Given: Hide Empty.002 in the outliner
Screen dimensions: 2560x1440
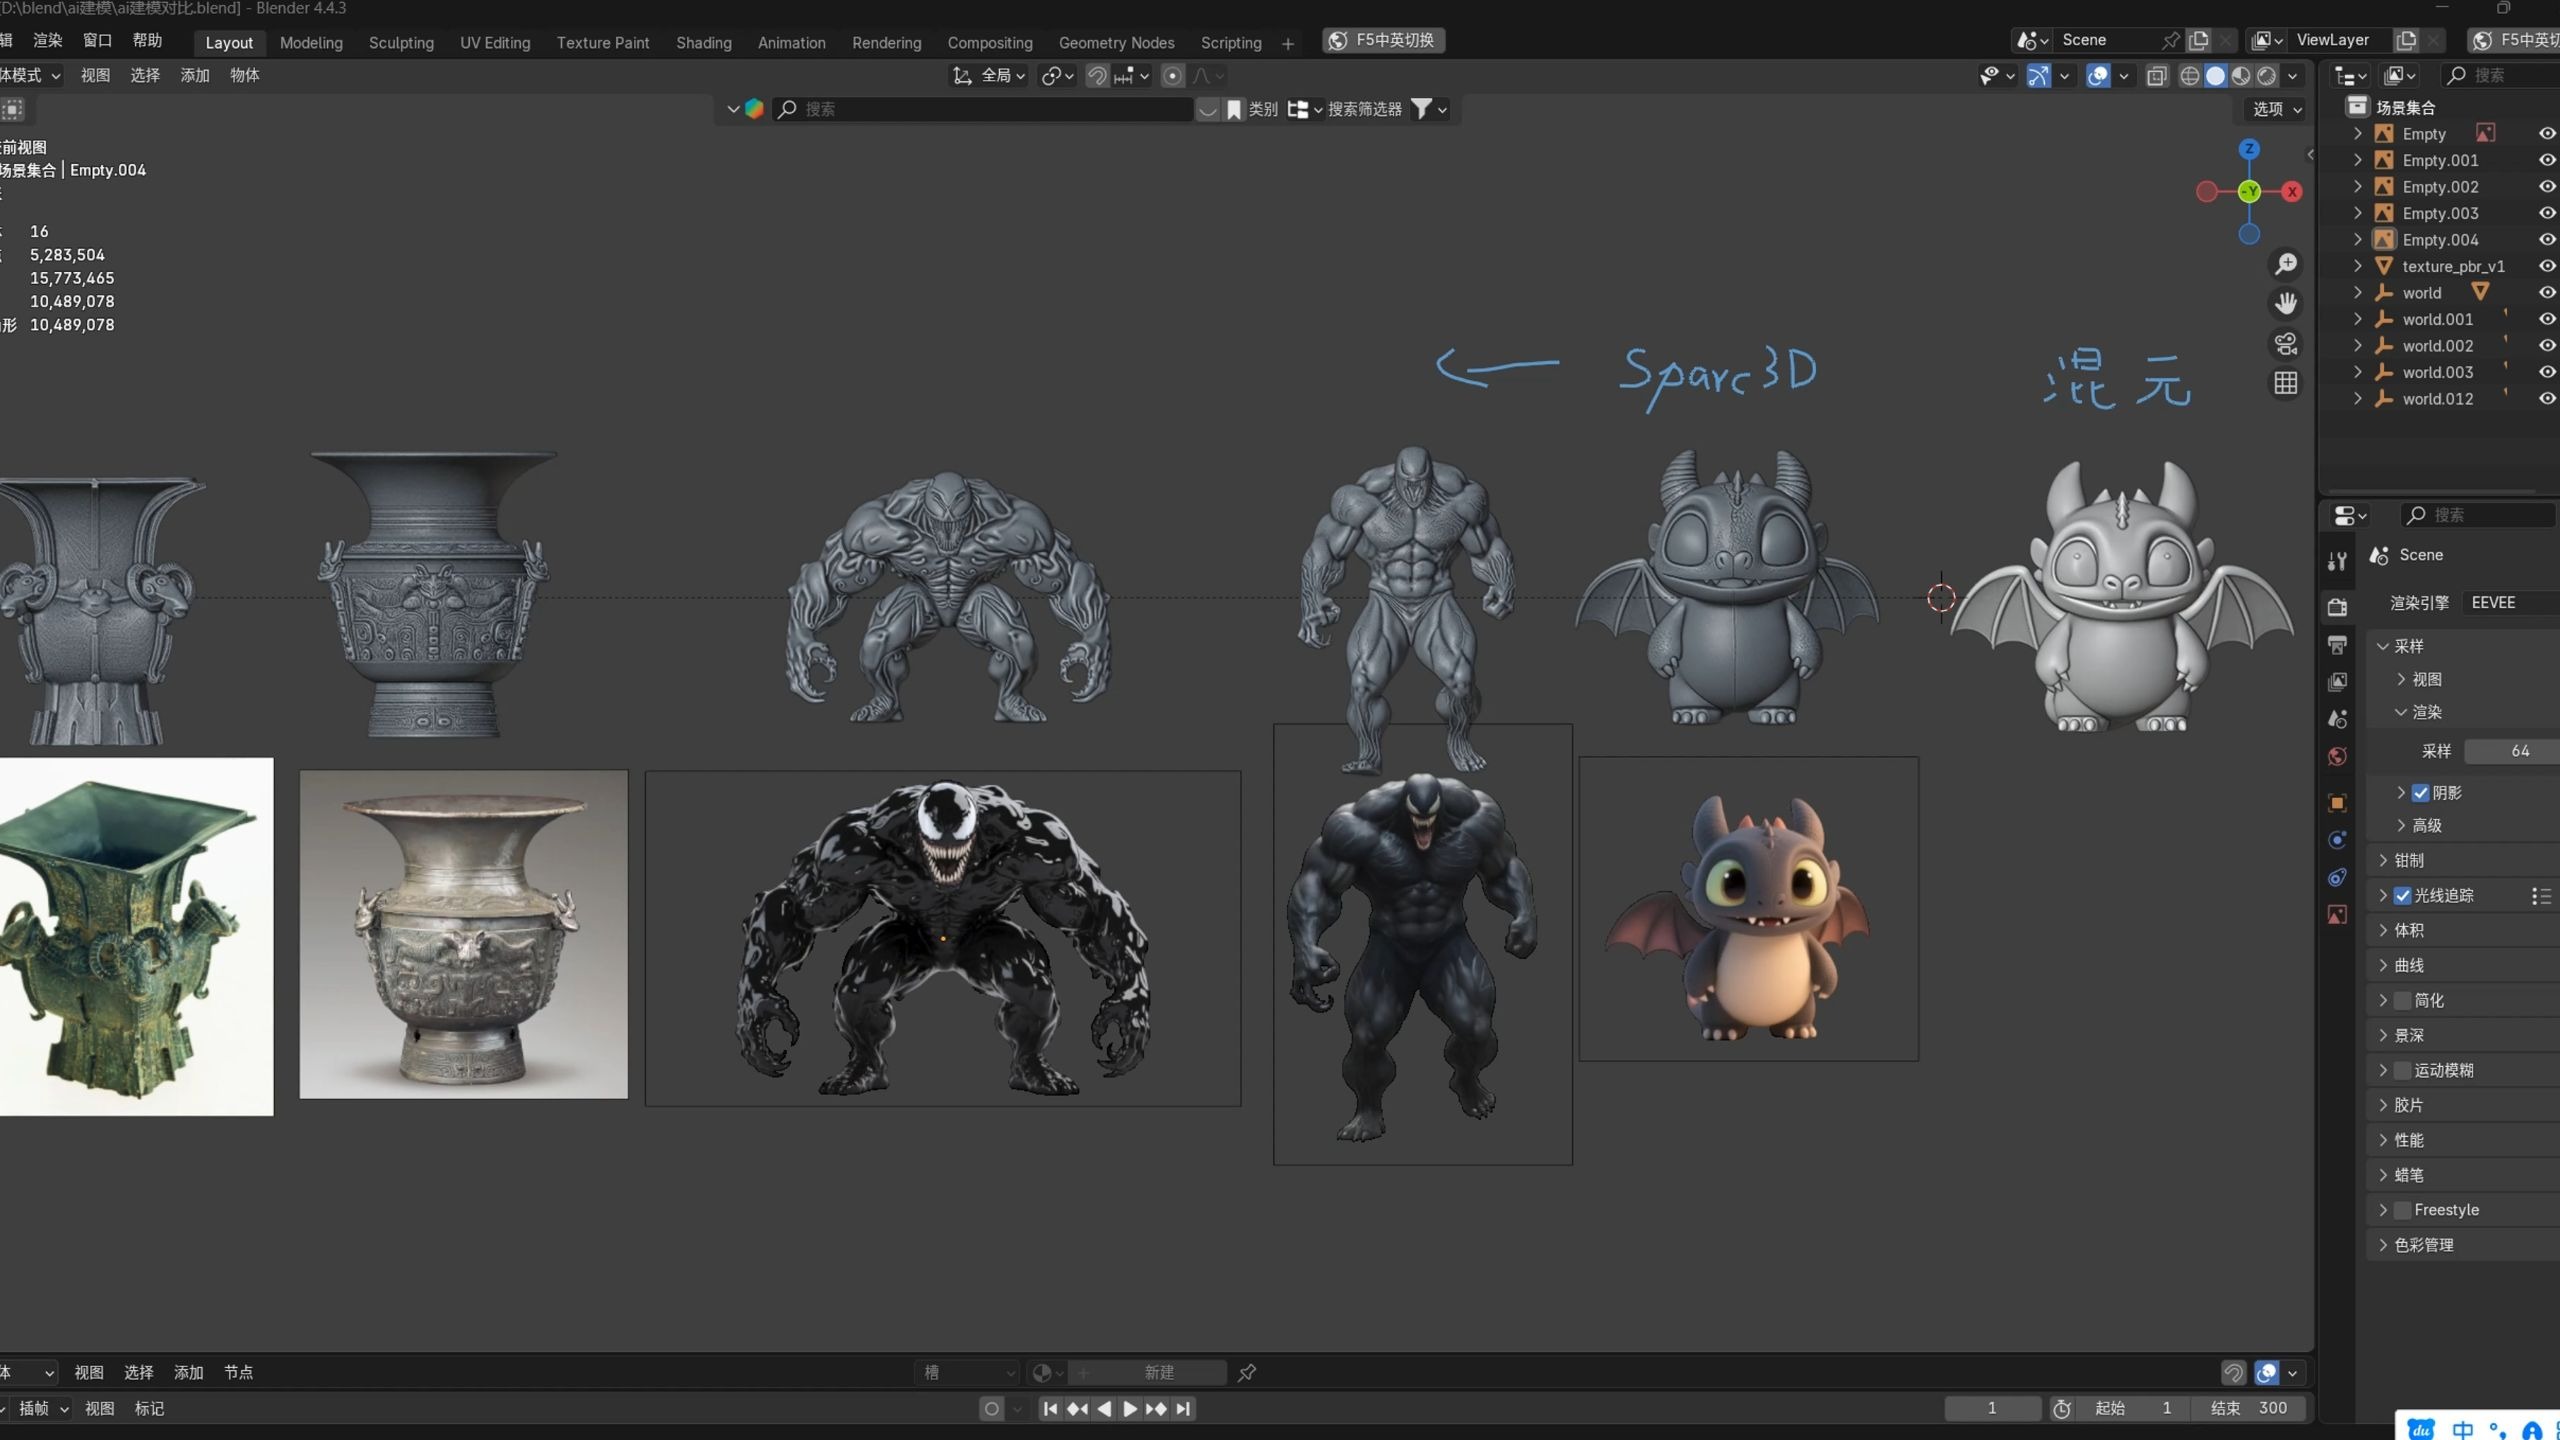Looking at the screenshot, I should [2546, 187].
